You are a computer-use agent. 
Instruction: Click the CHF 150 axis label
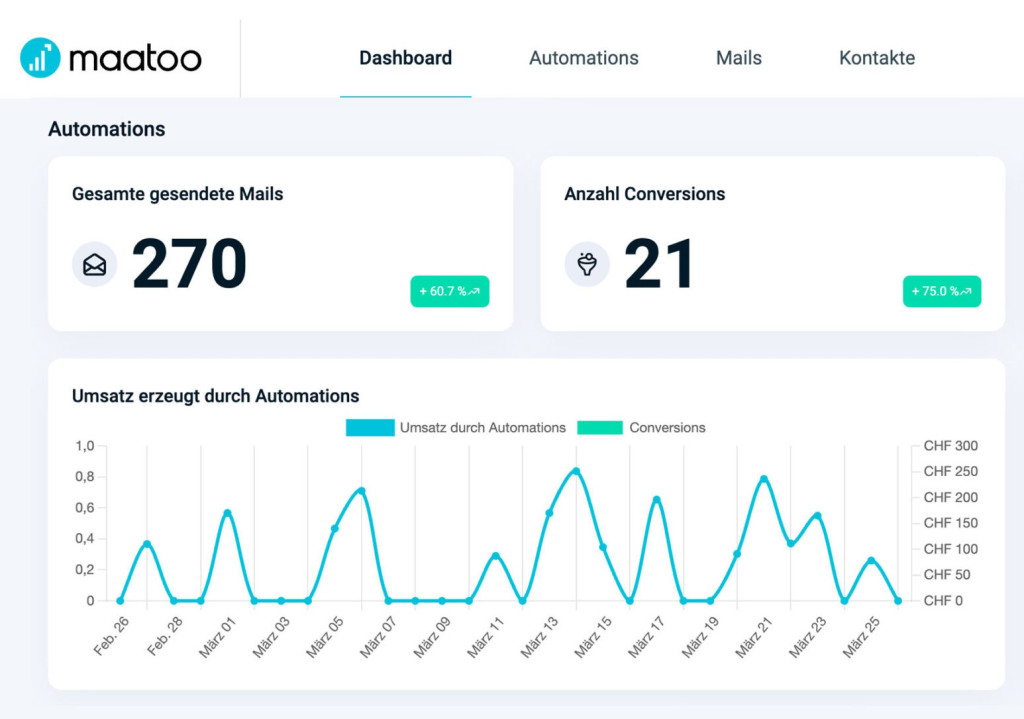(x=951, y=523)
